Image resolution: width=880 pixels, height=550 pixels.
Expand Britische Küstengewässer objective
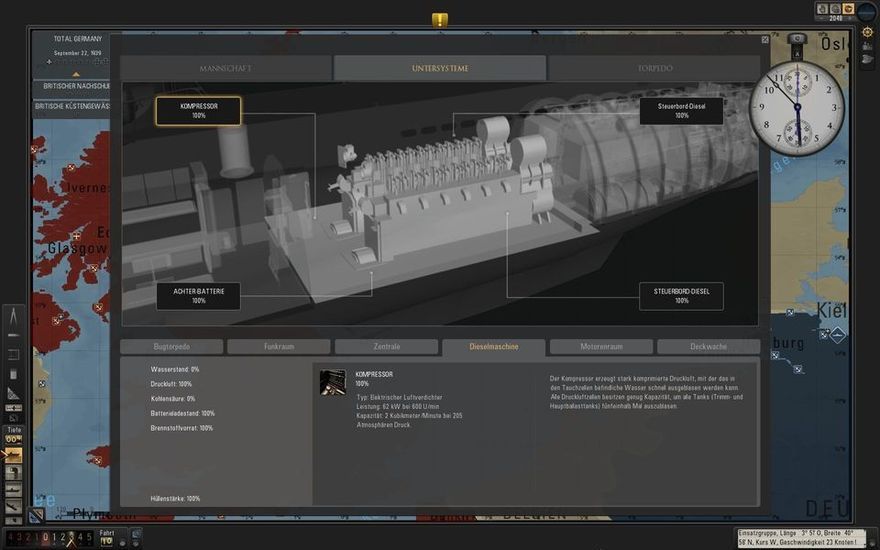click(70, 105)
